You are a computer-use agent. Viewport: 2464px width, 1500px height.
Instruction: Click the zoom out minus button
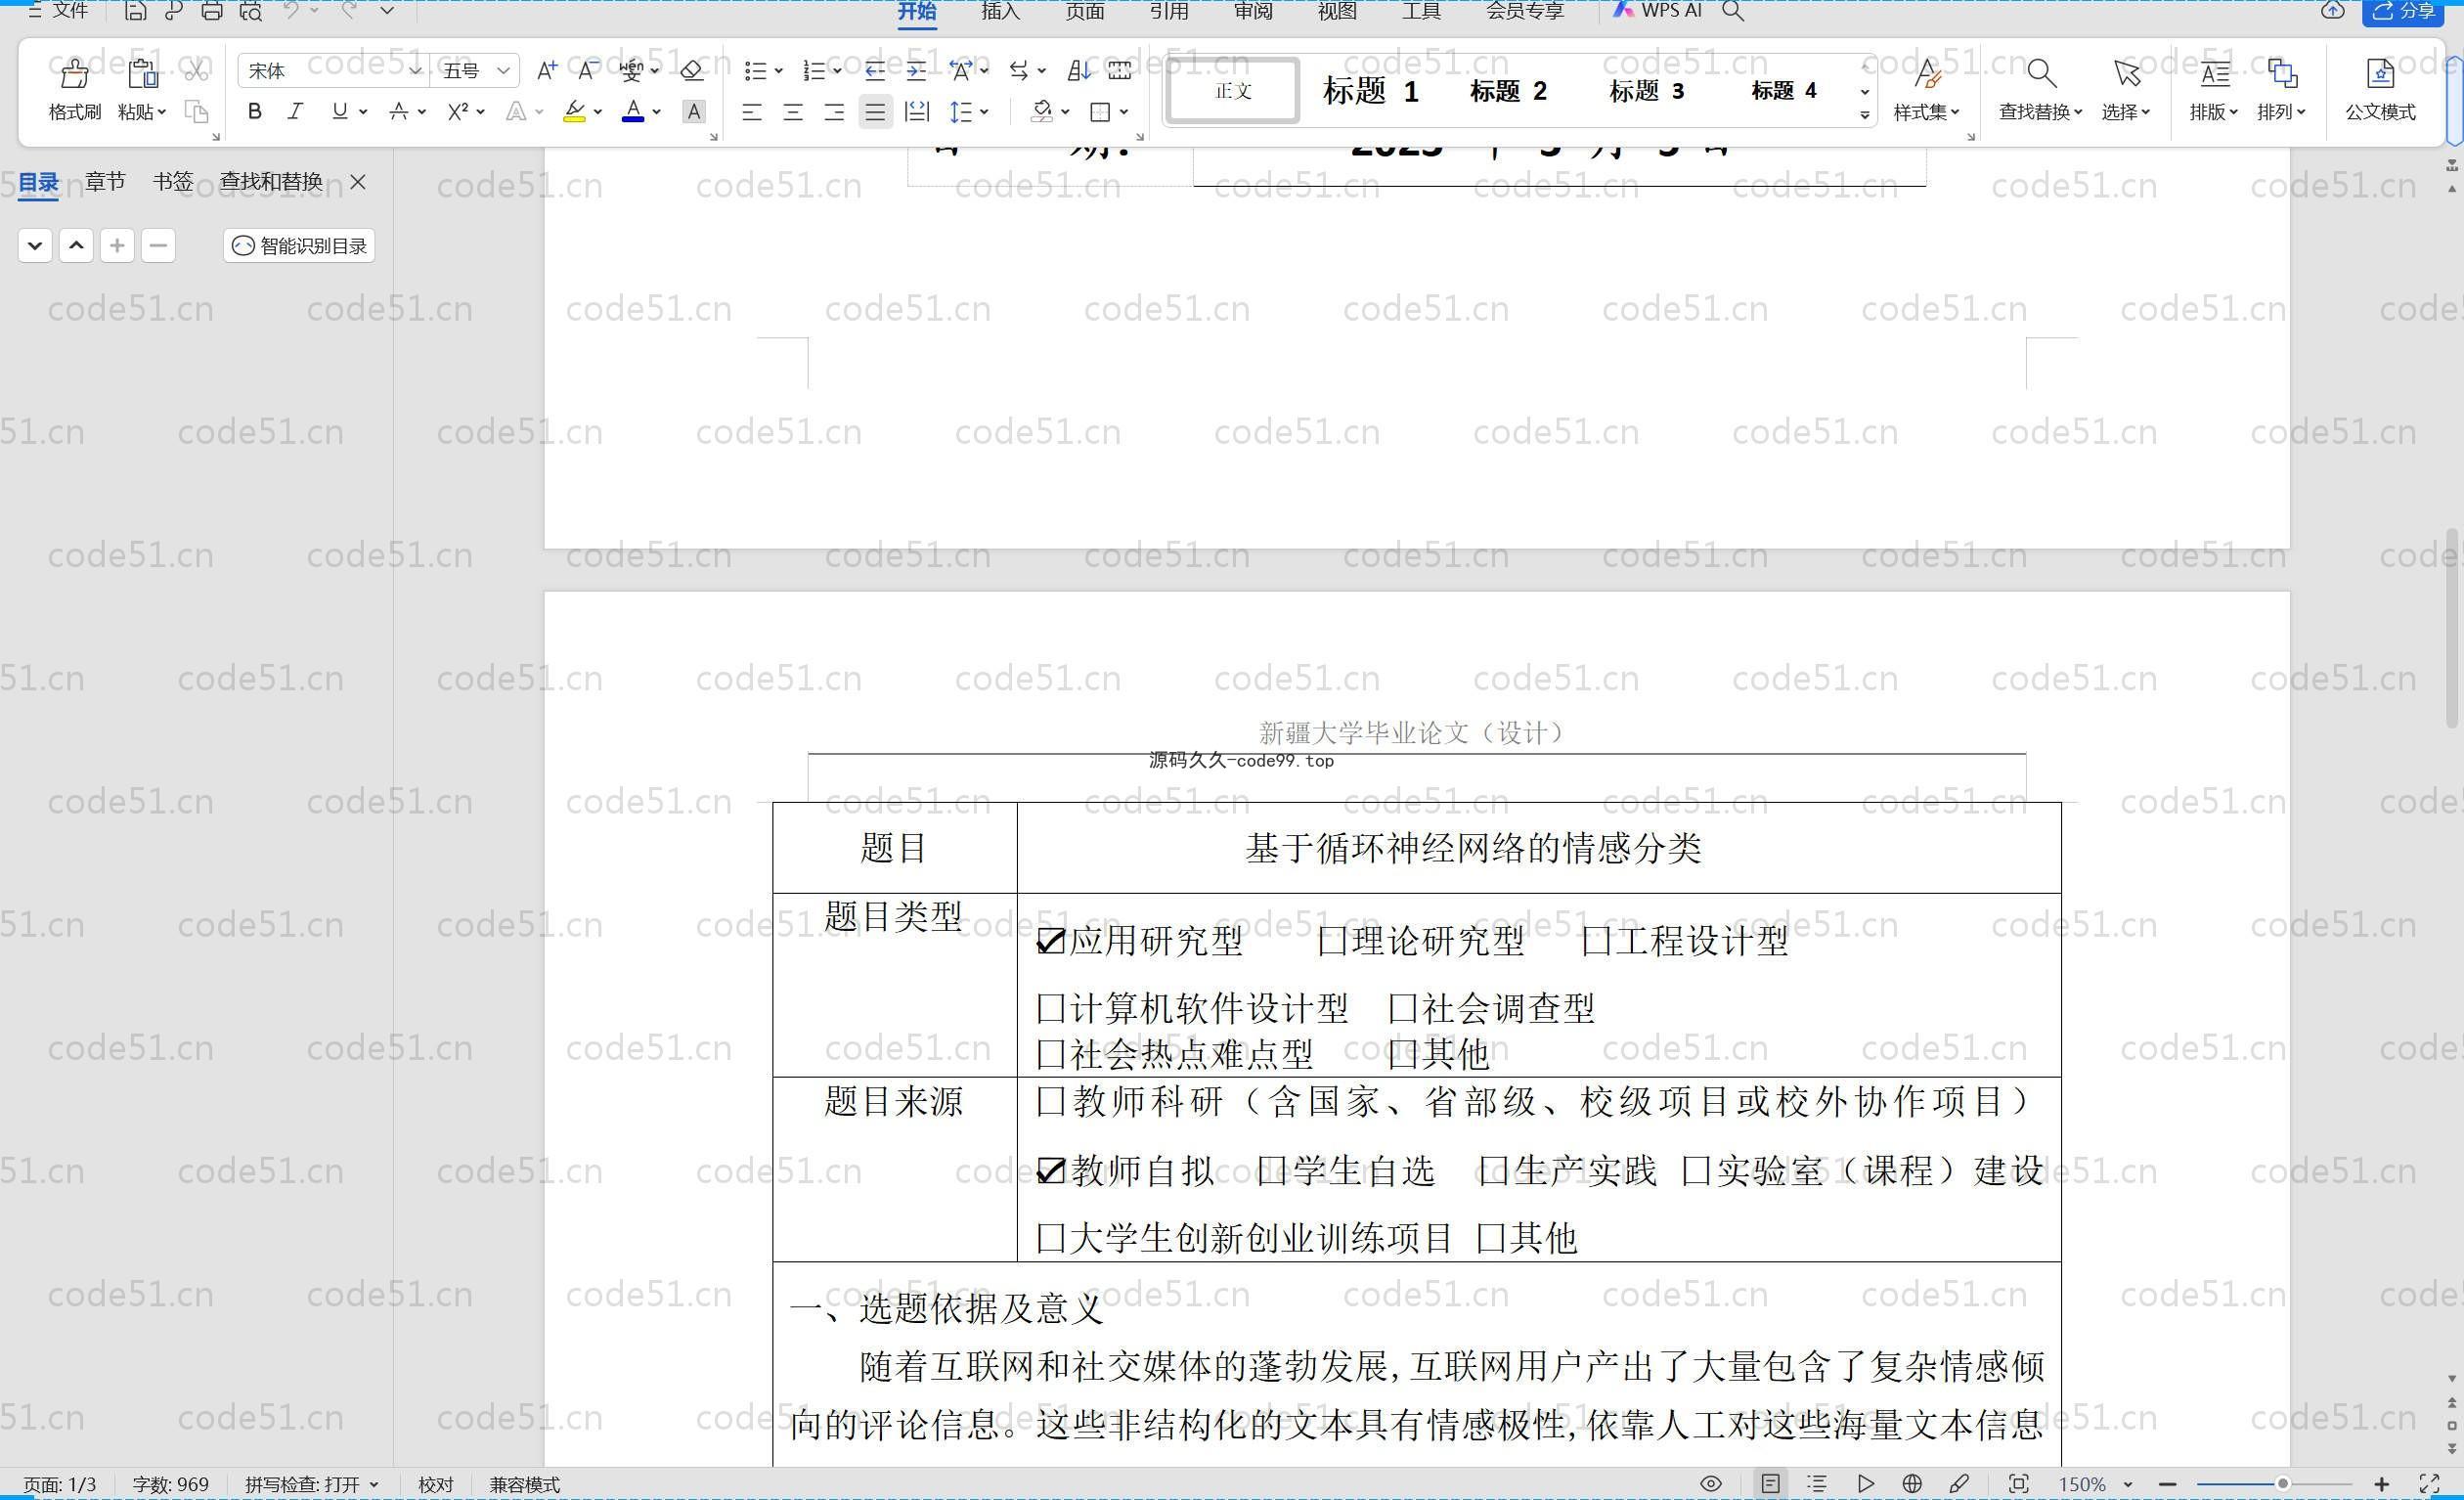tap(2168, 1484)
